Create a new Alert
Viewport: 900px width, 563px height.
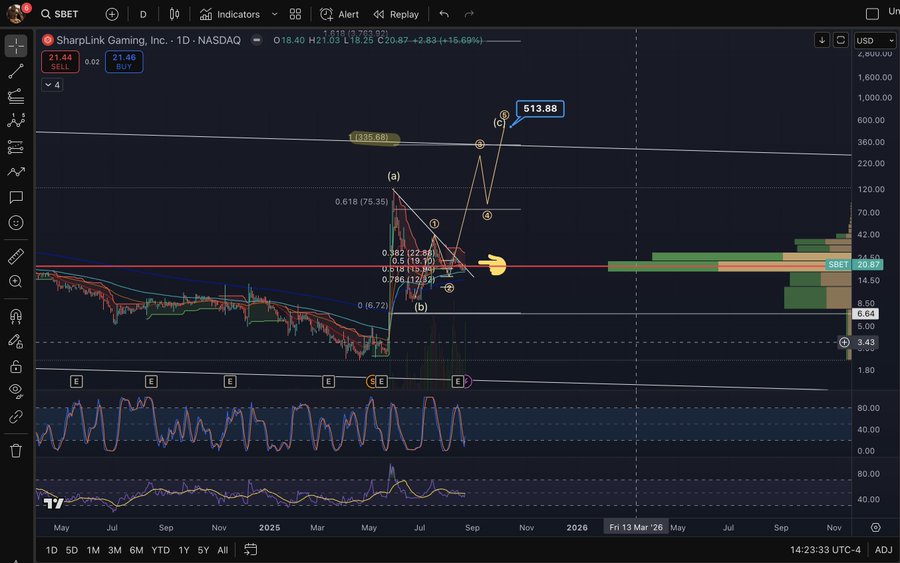339,14
